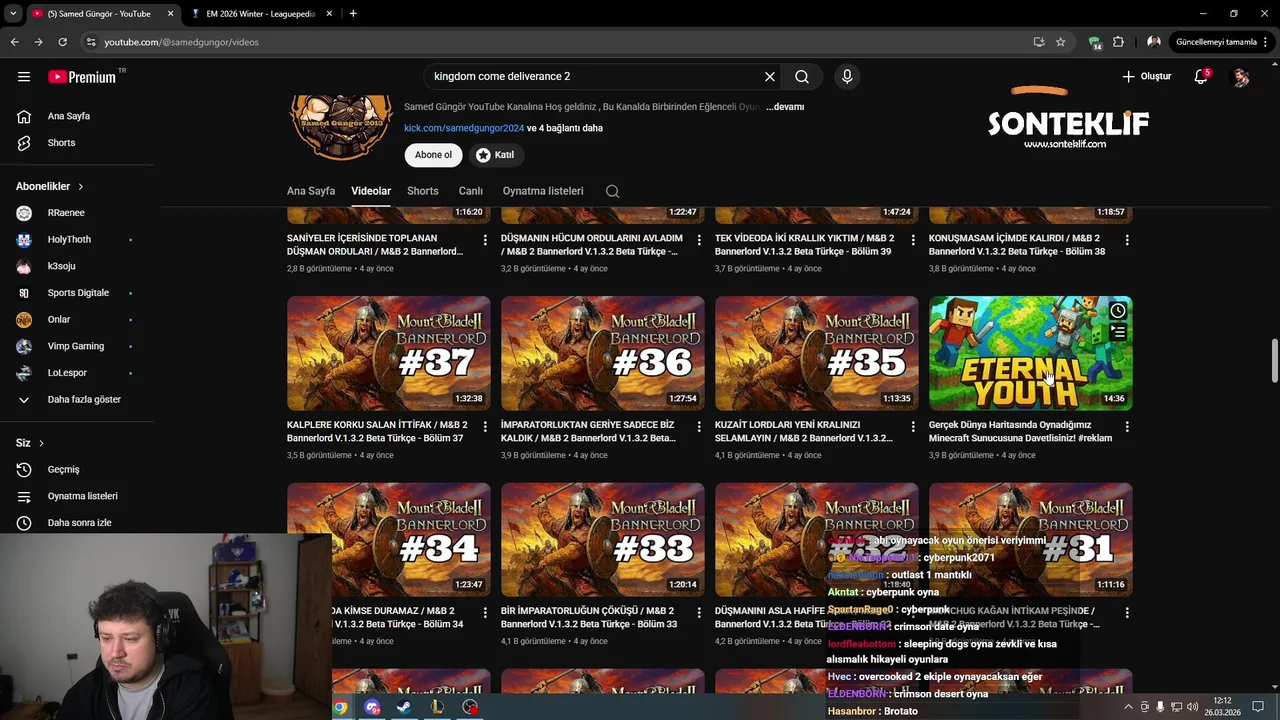Viewport: 1280px width, 720px height.
Task: Switch to Ana Sayfa channel tab
Action: (x=311, y=191)
